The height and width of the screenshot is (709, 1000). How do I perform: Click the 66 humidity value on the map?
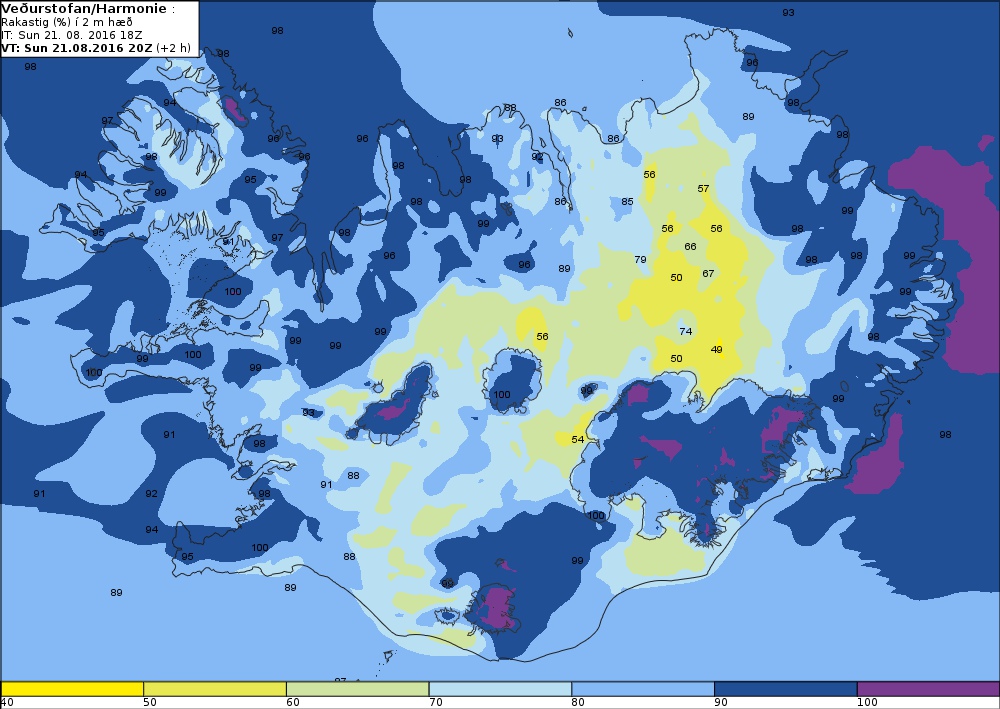click(690, 247)
